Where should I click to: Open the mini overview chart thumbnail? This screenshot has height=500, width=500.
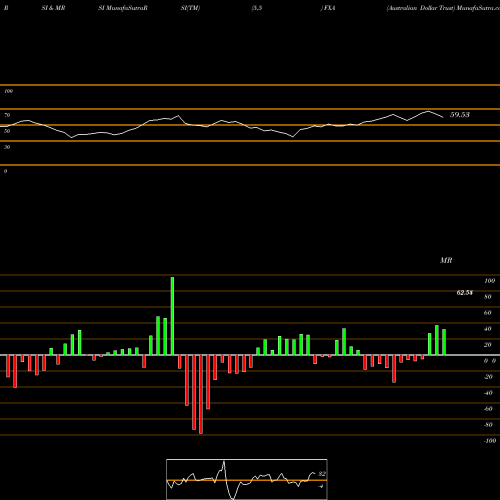tap(247, 479)
